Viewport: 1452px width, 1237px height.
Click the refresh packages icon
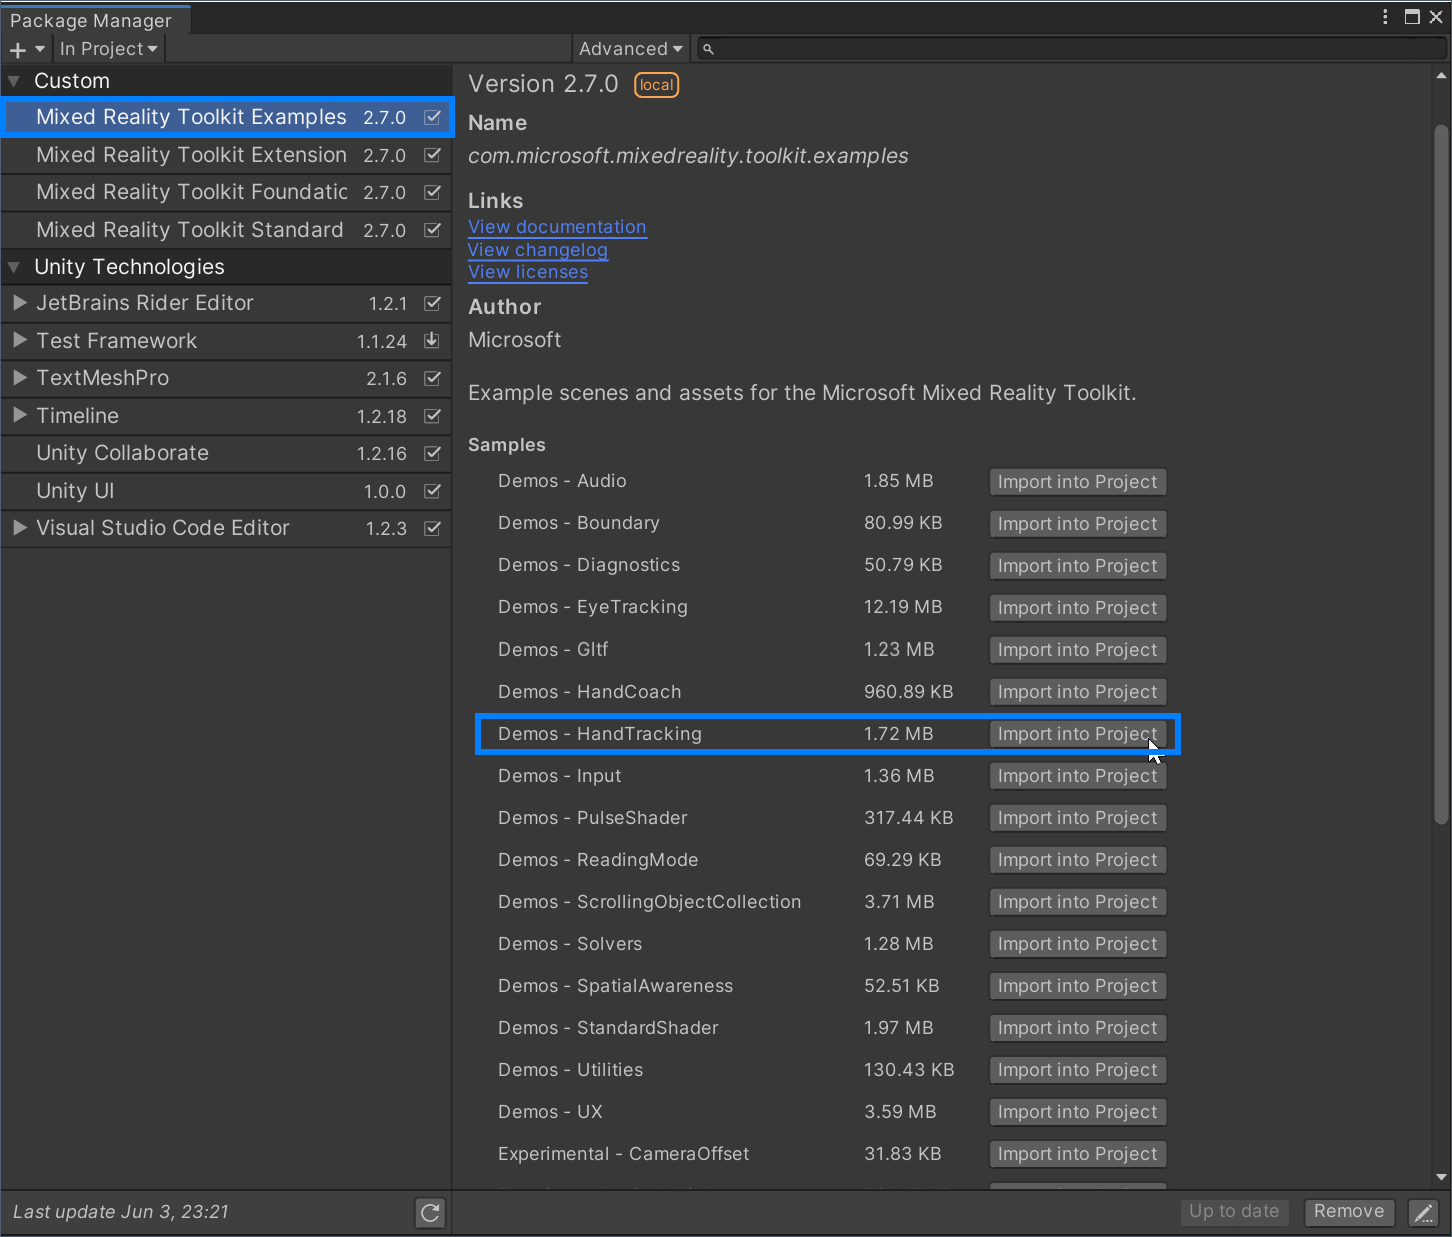[x=430, y=1212]
